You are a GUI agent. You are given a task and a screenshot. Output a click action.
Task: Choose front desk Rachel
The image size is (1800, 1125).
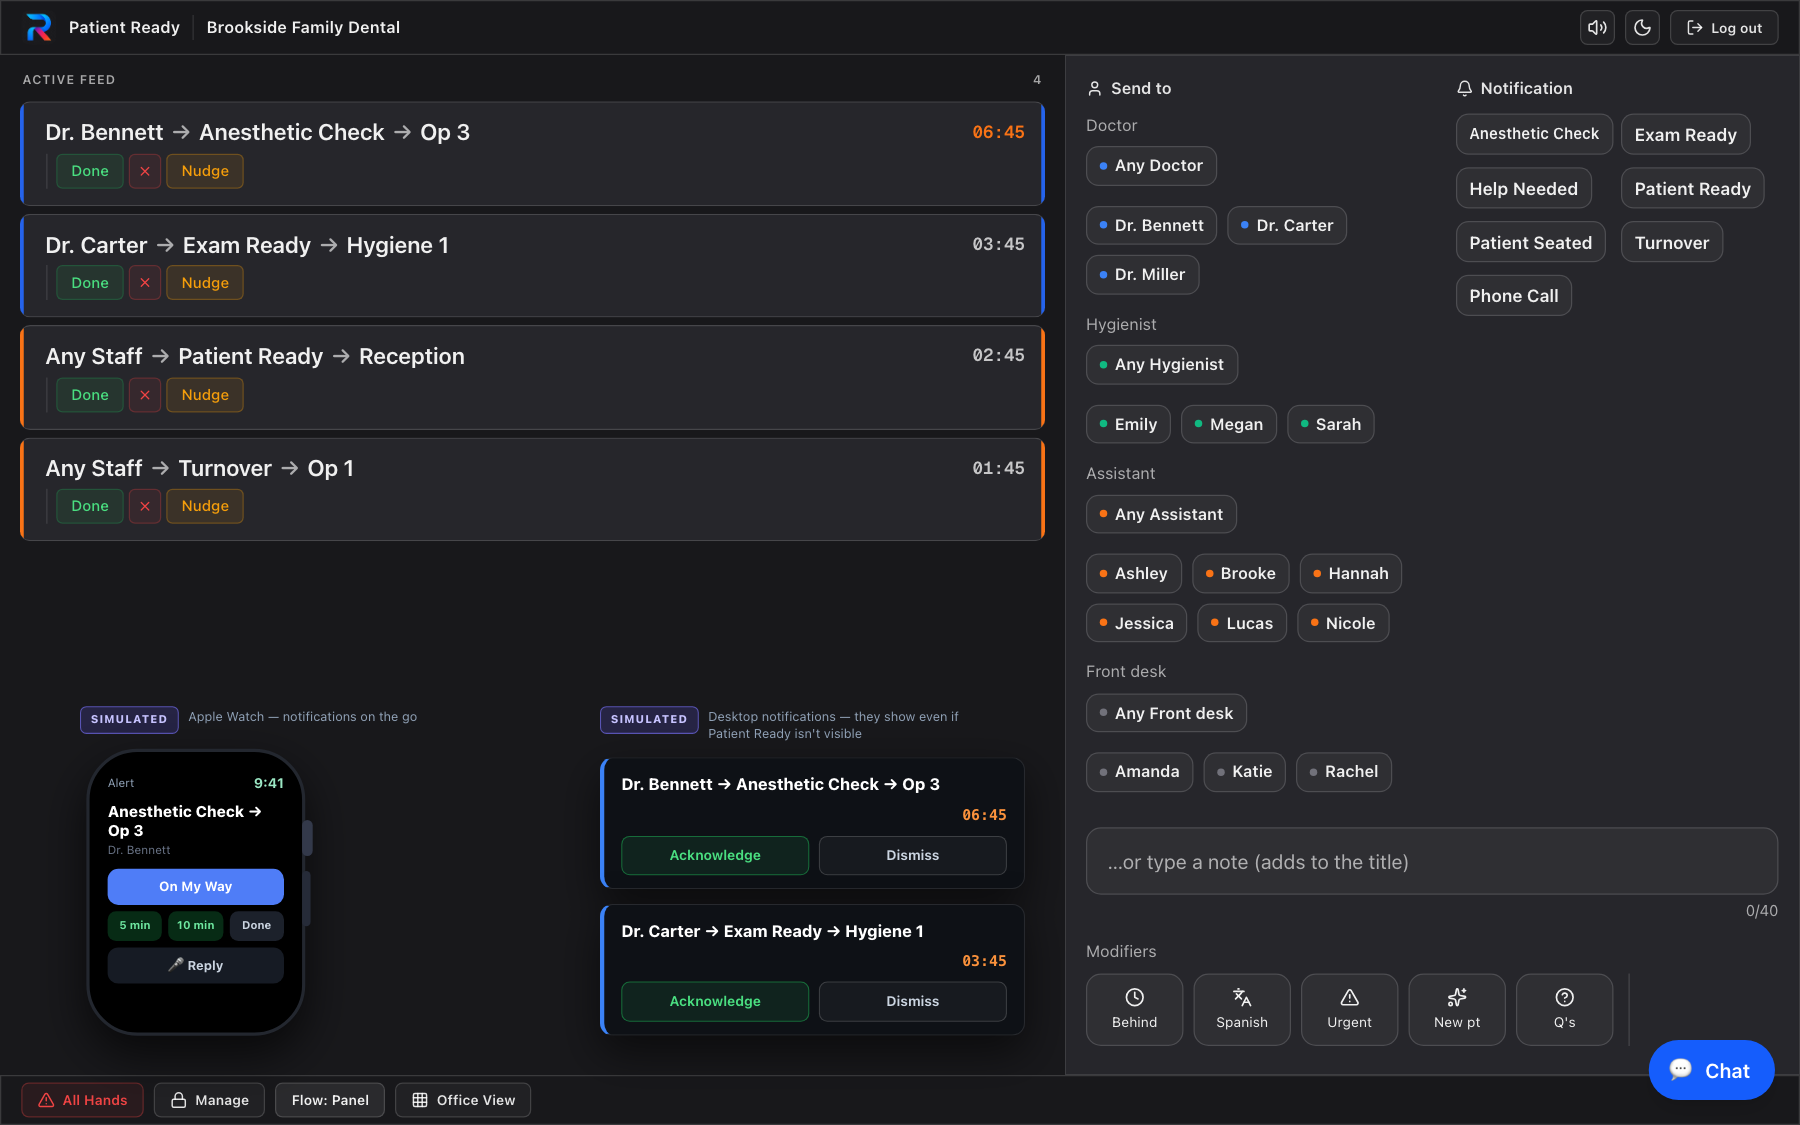point(1343,772)
